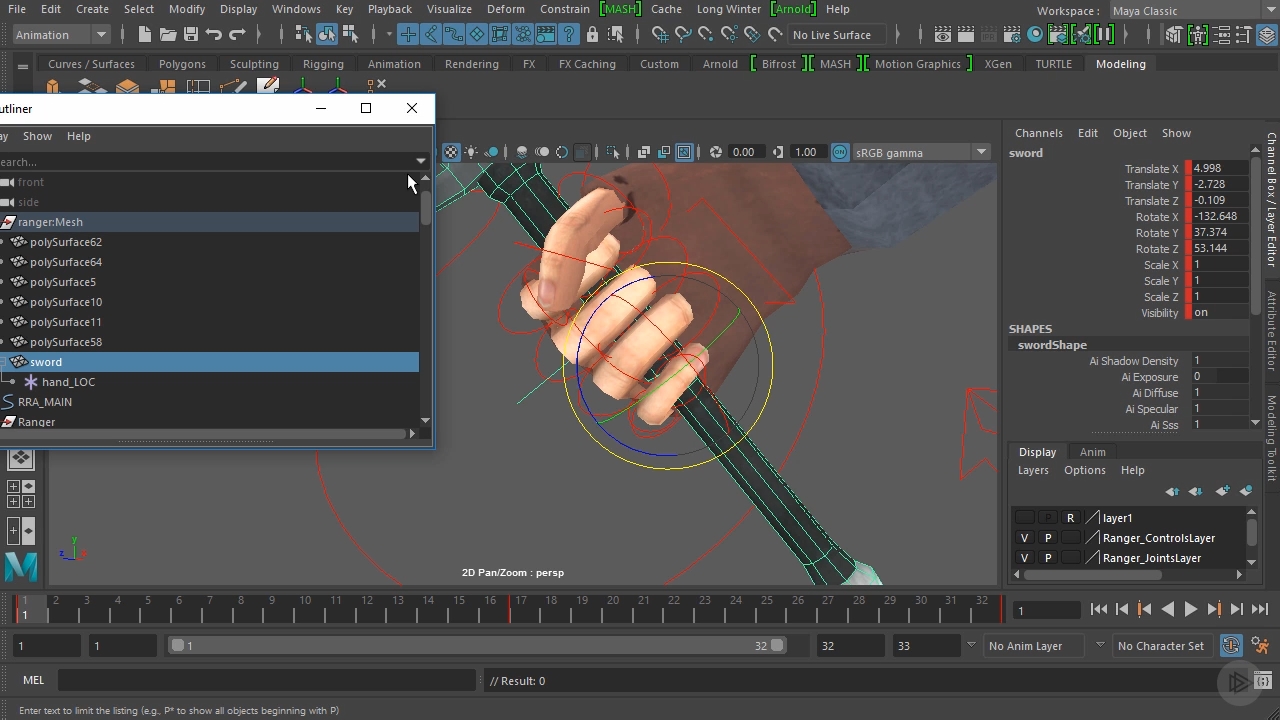Toggle the Character Controls icon in status line

coord(1197,34)
